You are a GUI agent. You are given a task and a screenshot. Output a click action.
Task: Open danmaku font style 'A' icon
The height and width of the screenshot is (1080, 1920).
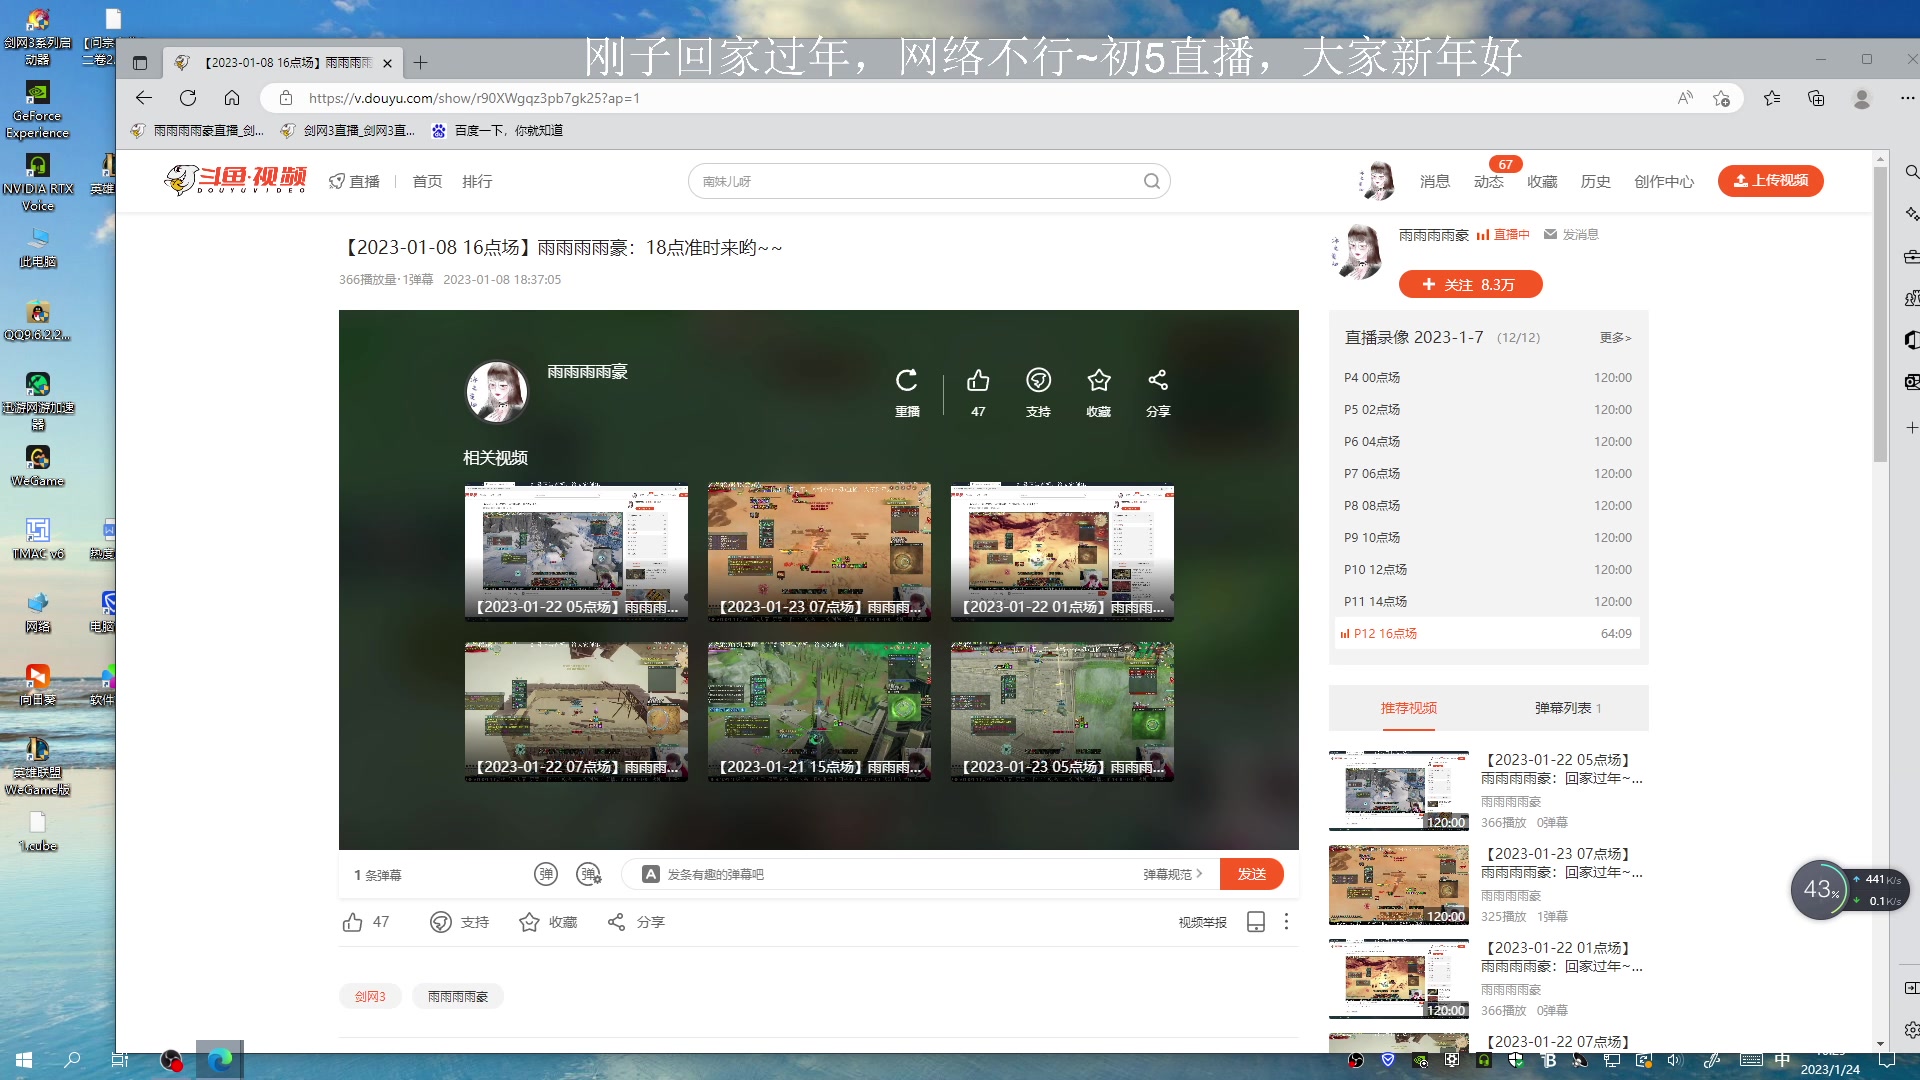650,874
